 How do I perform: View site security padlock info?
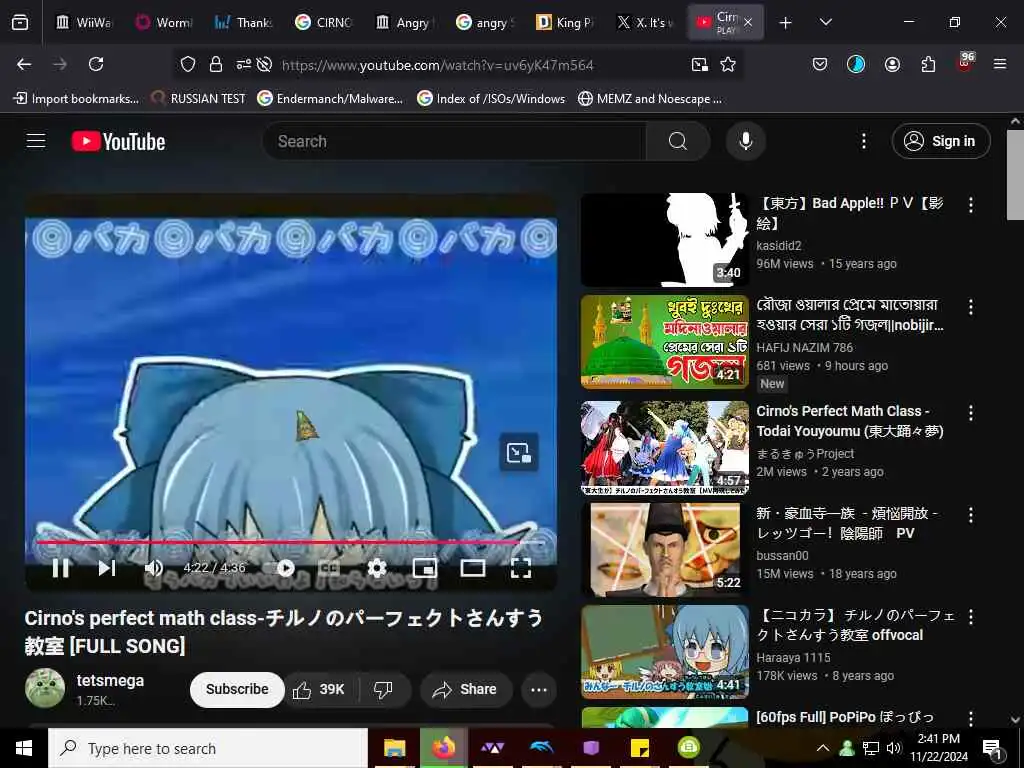pyautogui.click(x=216, y=64)
